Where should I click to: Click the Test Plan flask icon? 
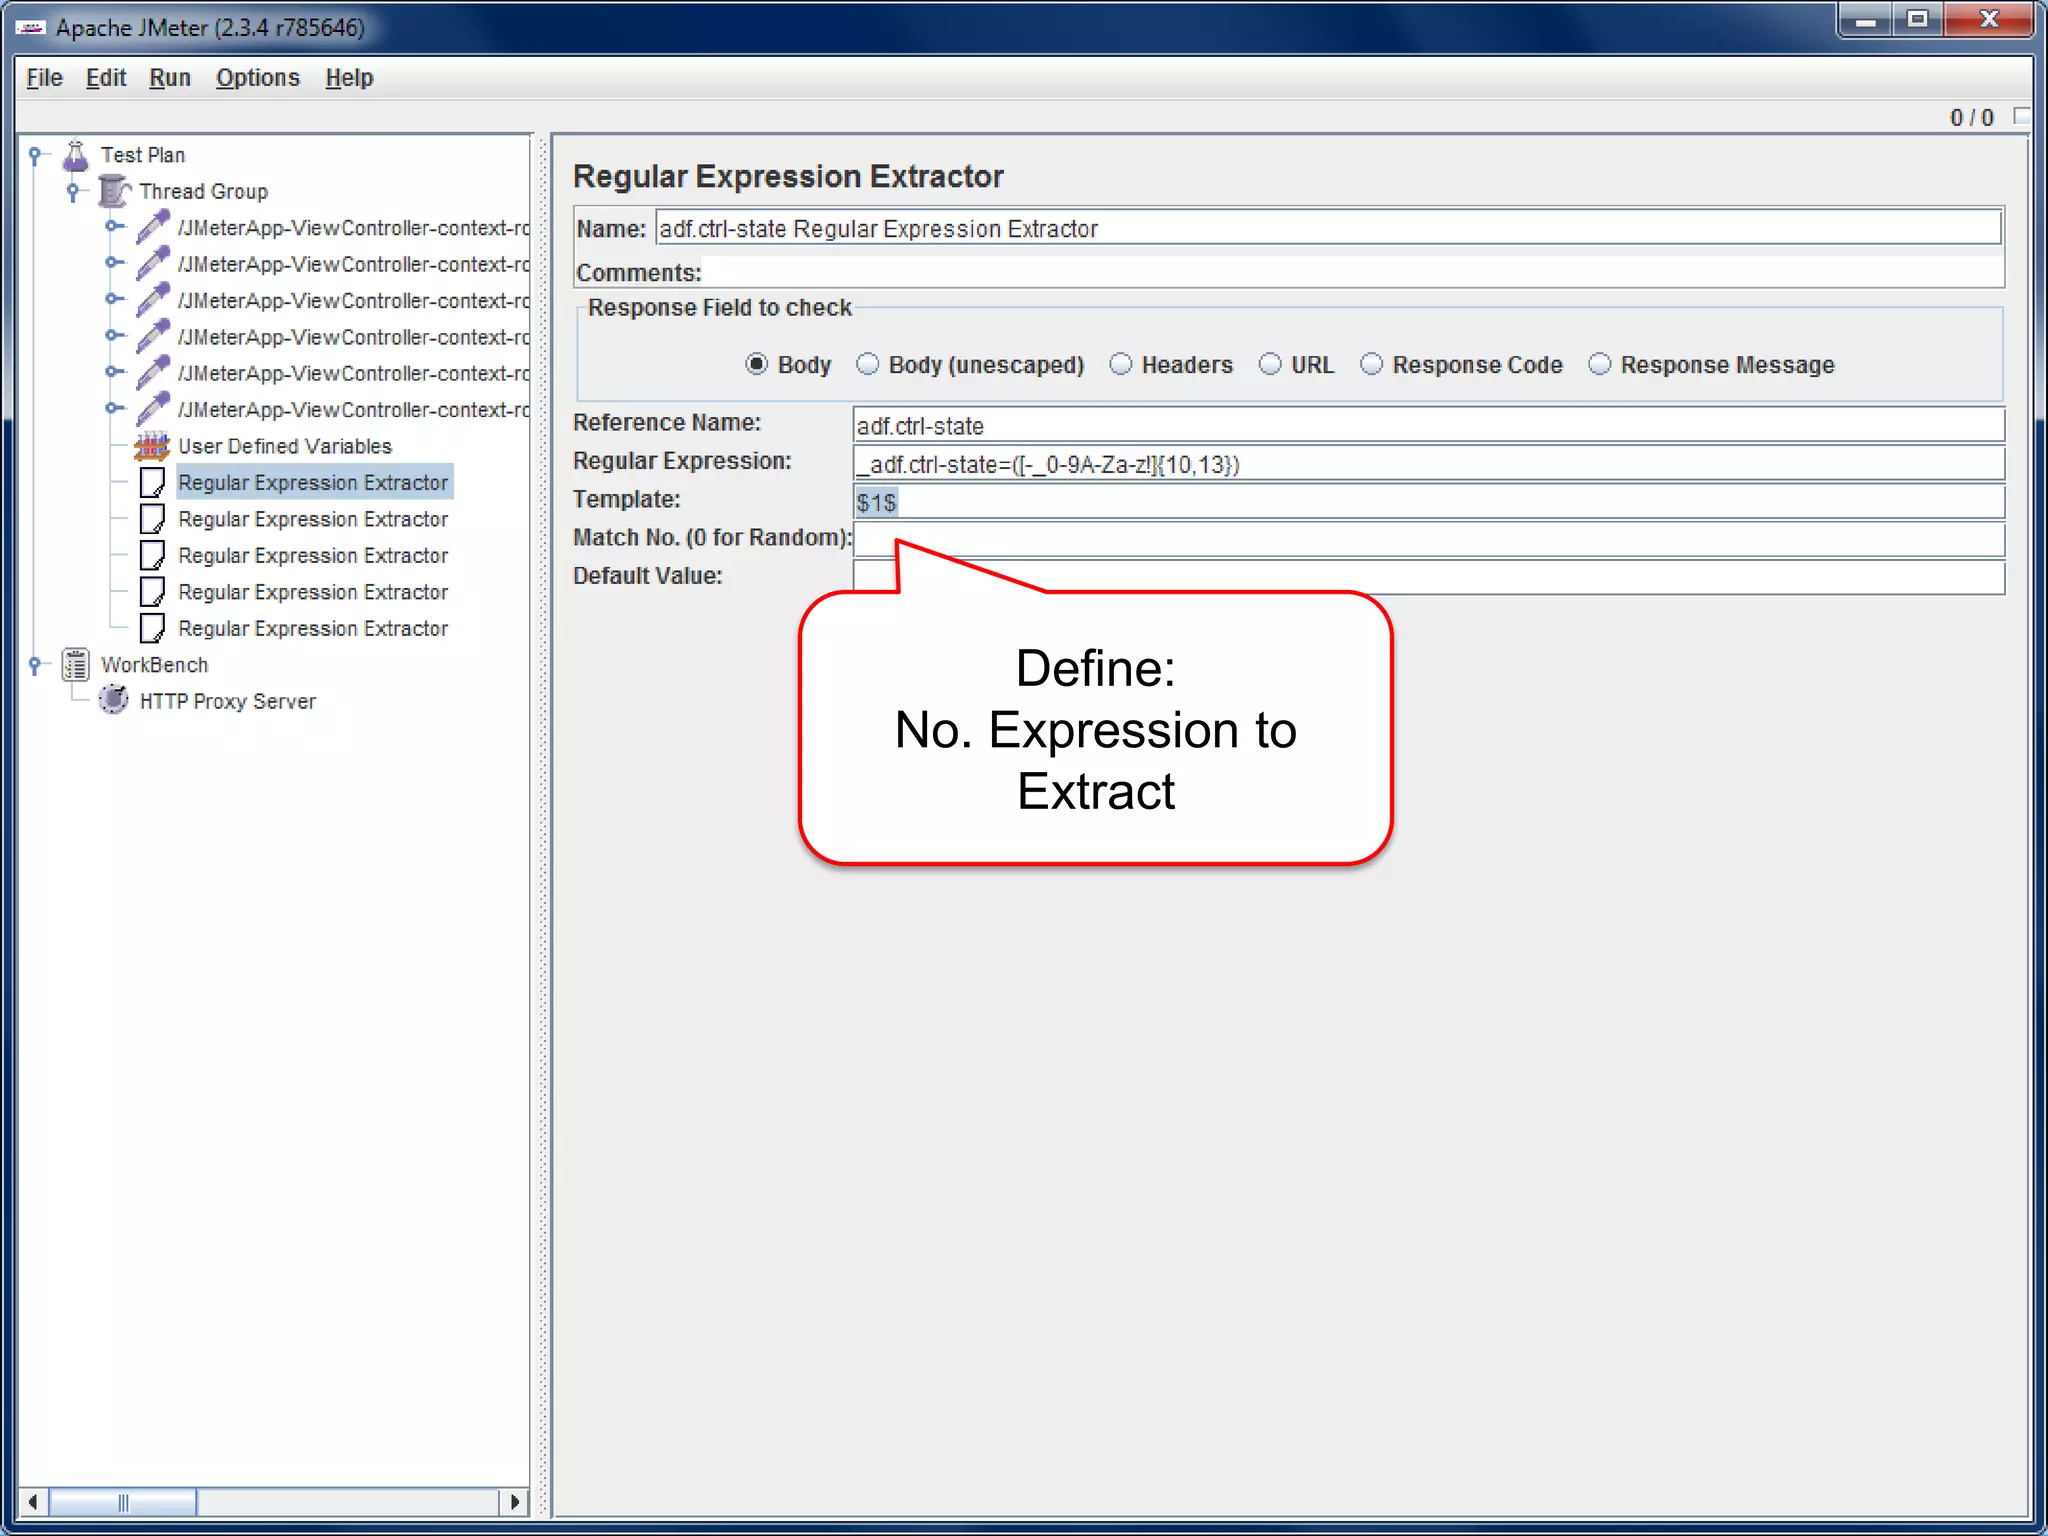tap(76, 155)
